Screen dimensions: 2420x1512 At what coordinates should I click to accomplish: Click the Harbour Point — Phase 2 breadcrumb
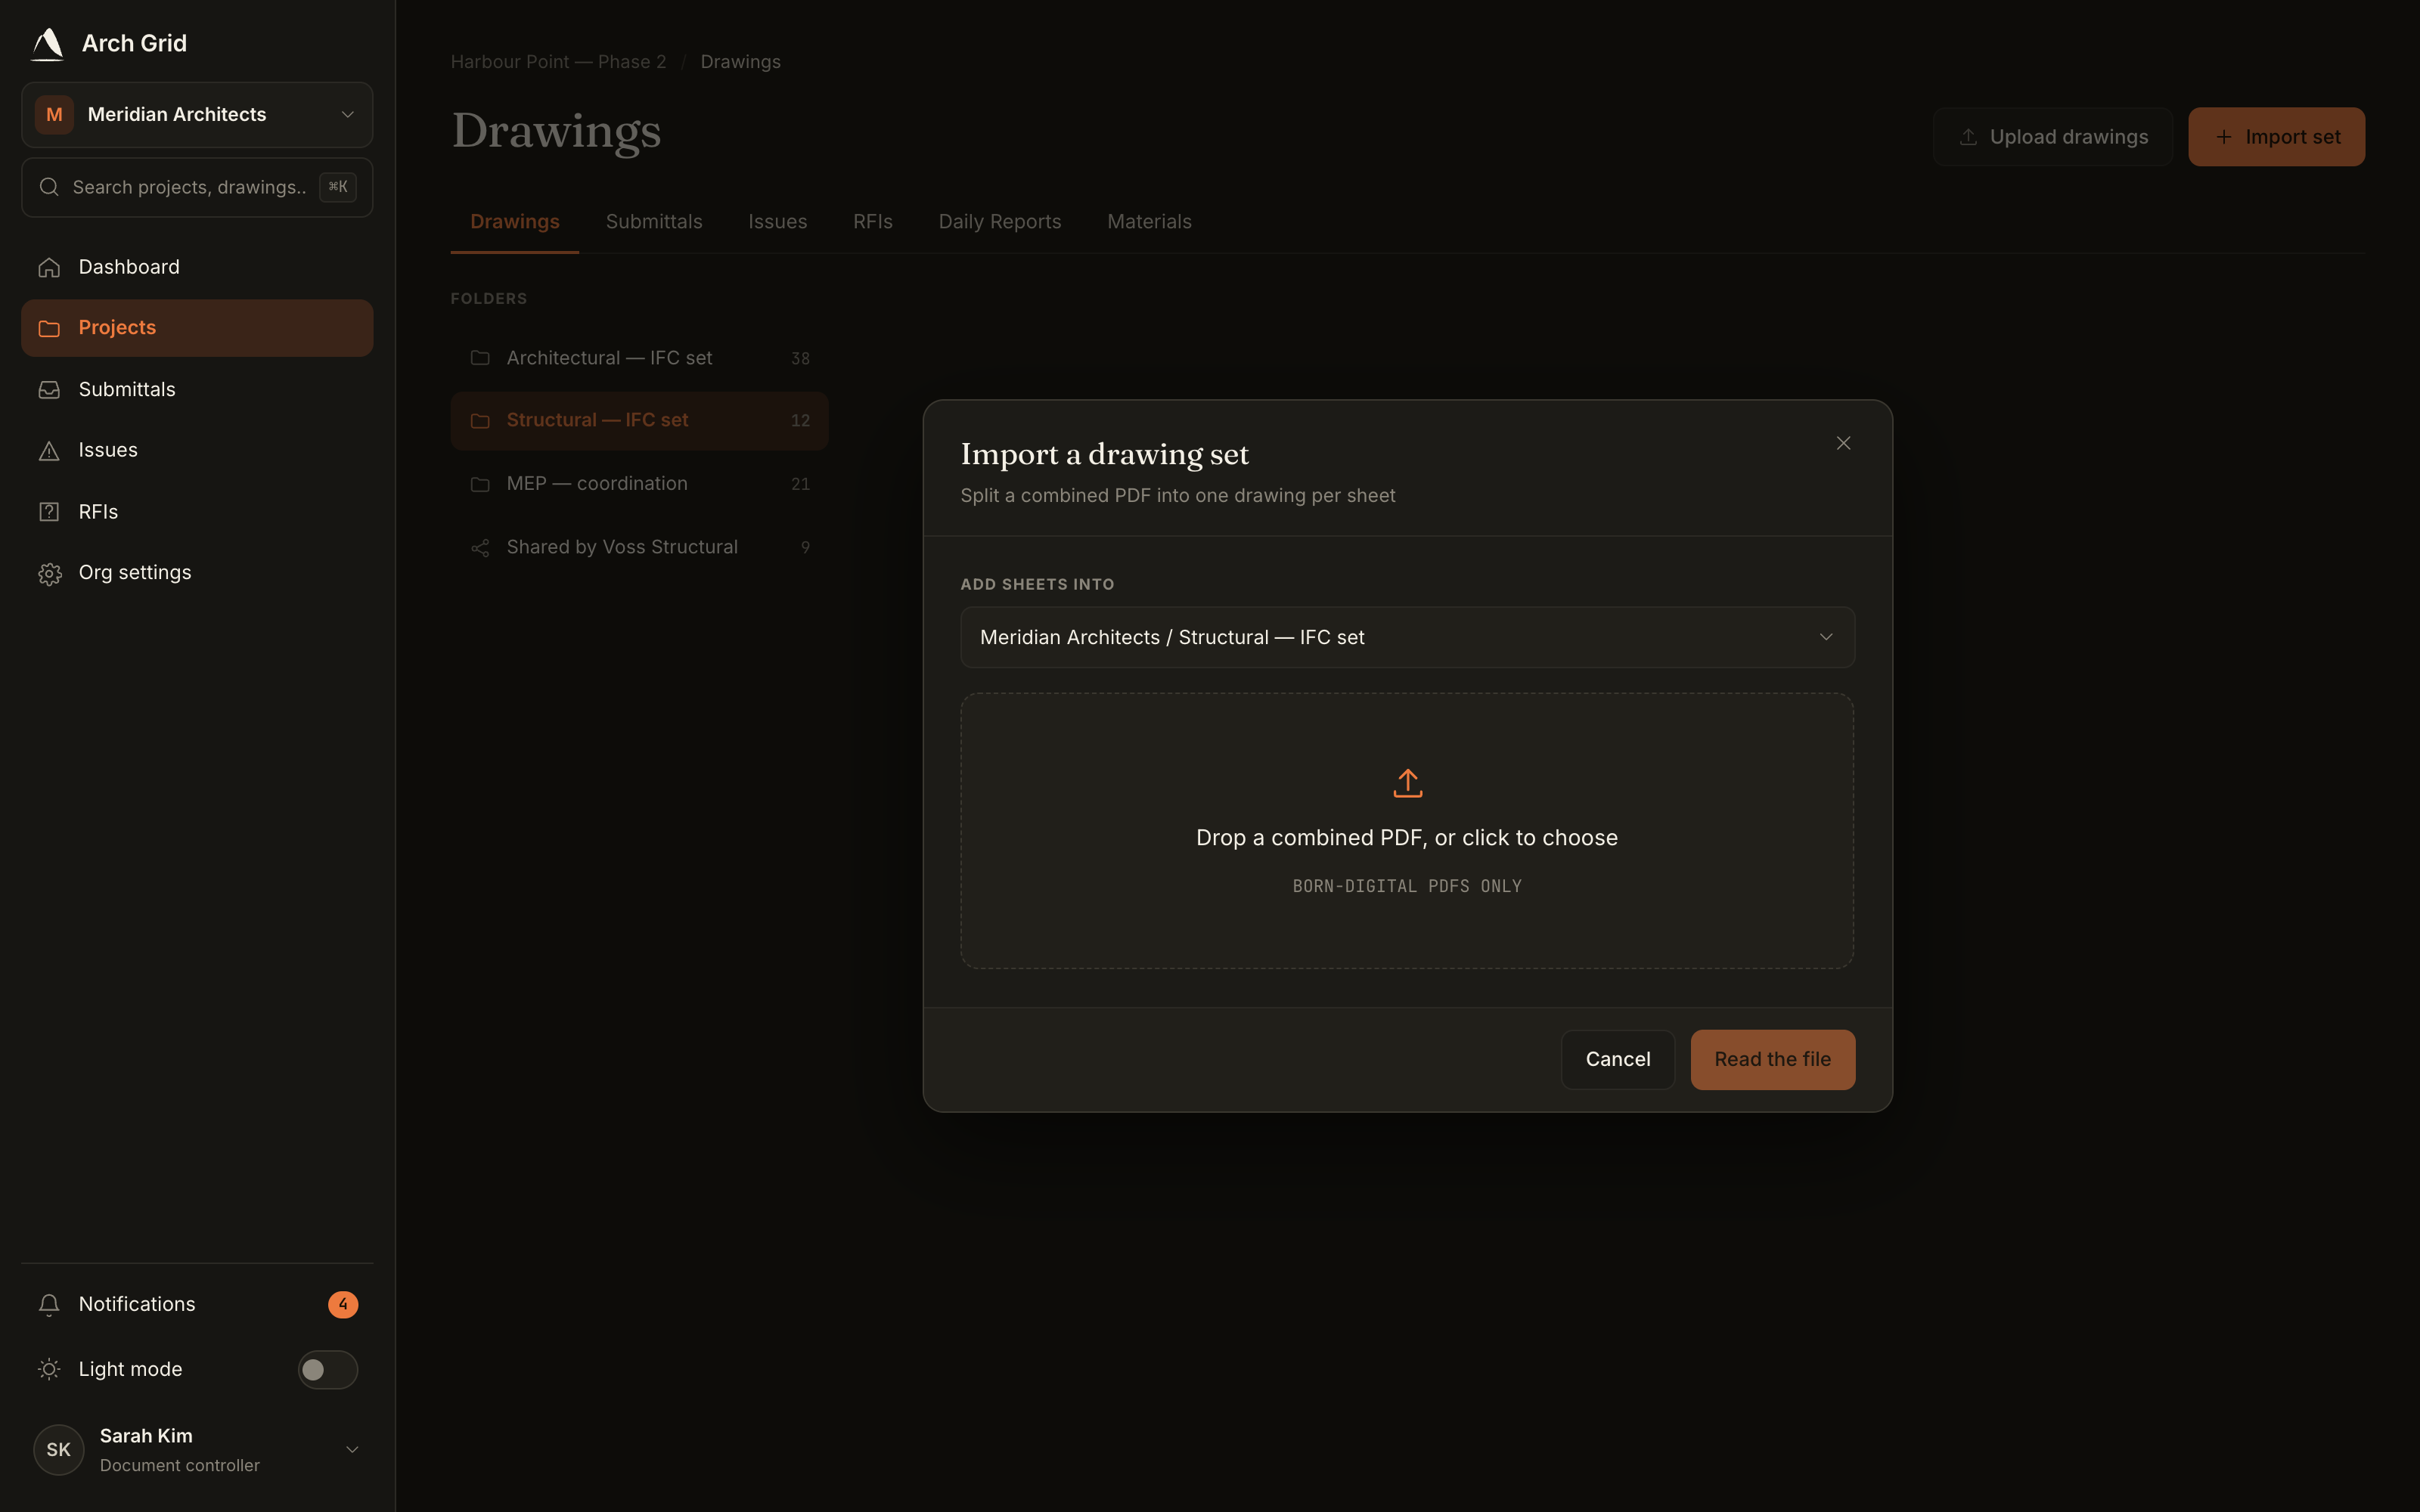pyautogui.click(x=558, y=62)
